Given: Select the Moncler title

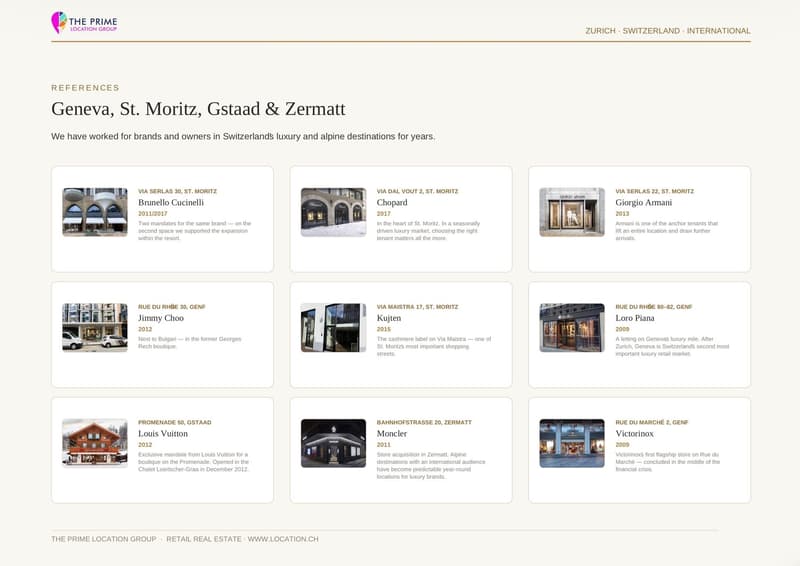Looking at the screenshot, I should 392,433.
